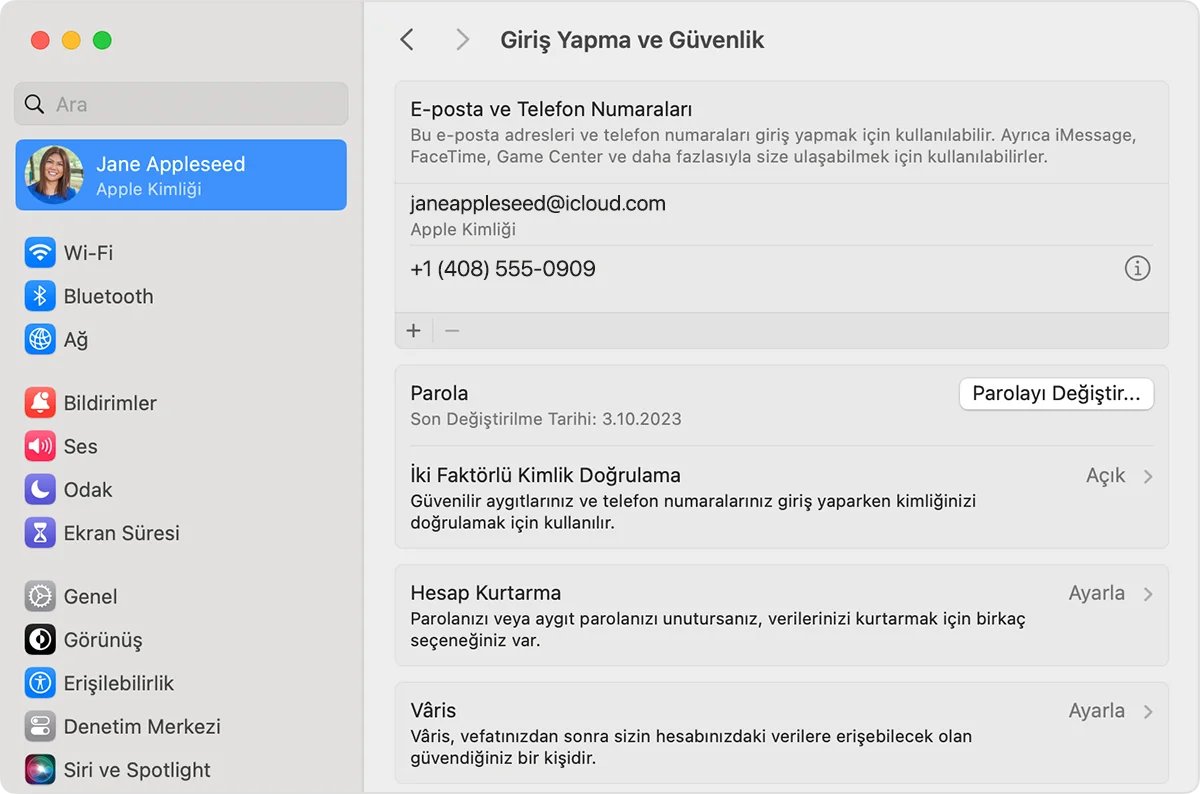The width and height of the screenshot is (1200, 794).
Task: Open Wi-Fi settings icon in sidebar
Action: pos(40,253)
